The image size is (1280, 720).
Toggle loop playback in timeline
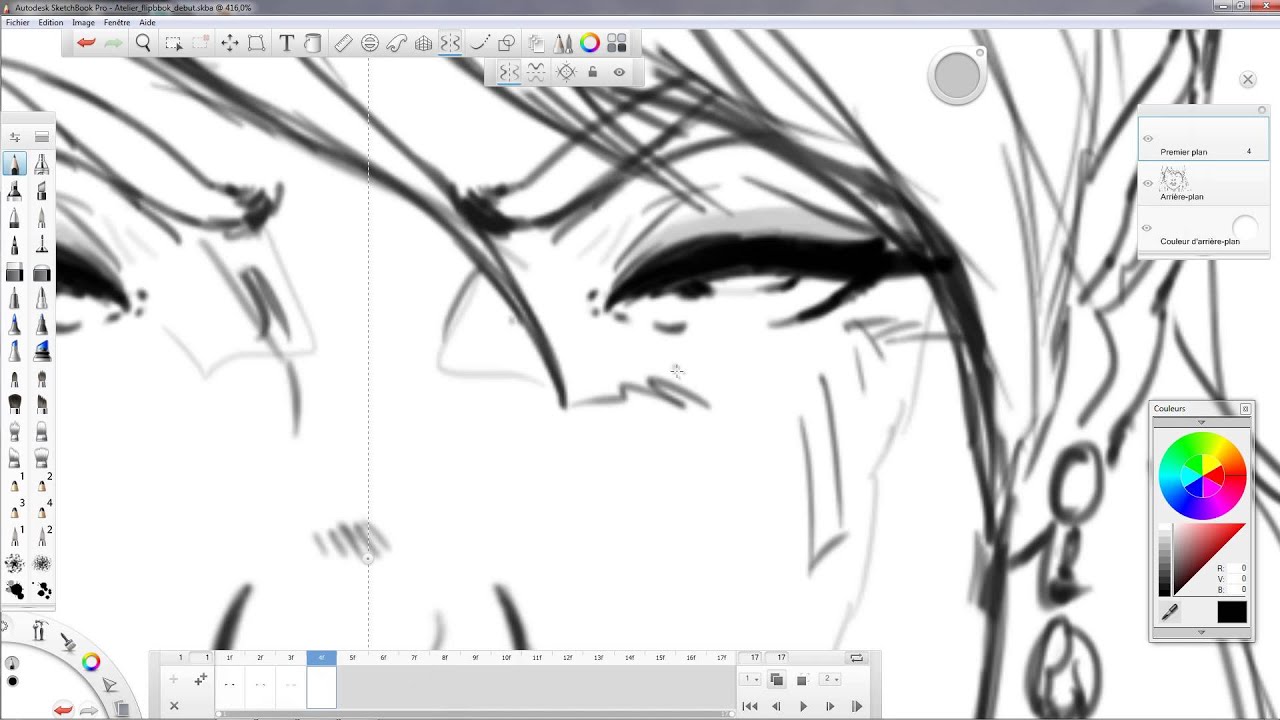pyautogui.click(x=857, y=658)
